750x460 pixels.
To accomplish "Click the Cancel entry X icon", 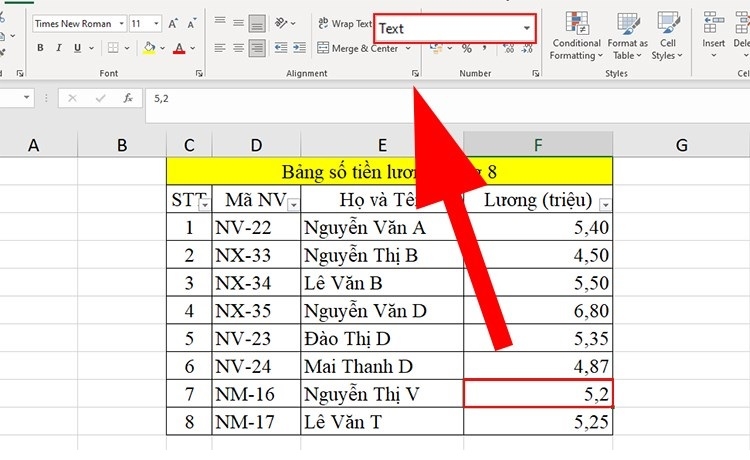I will [72, 99].
